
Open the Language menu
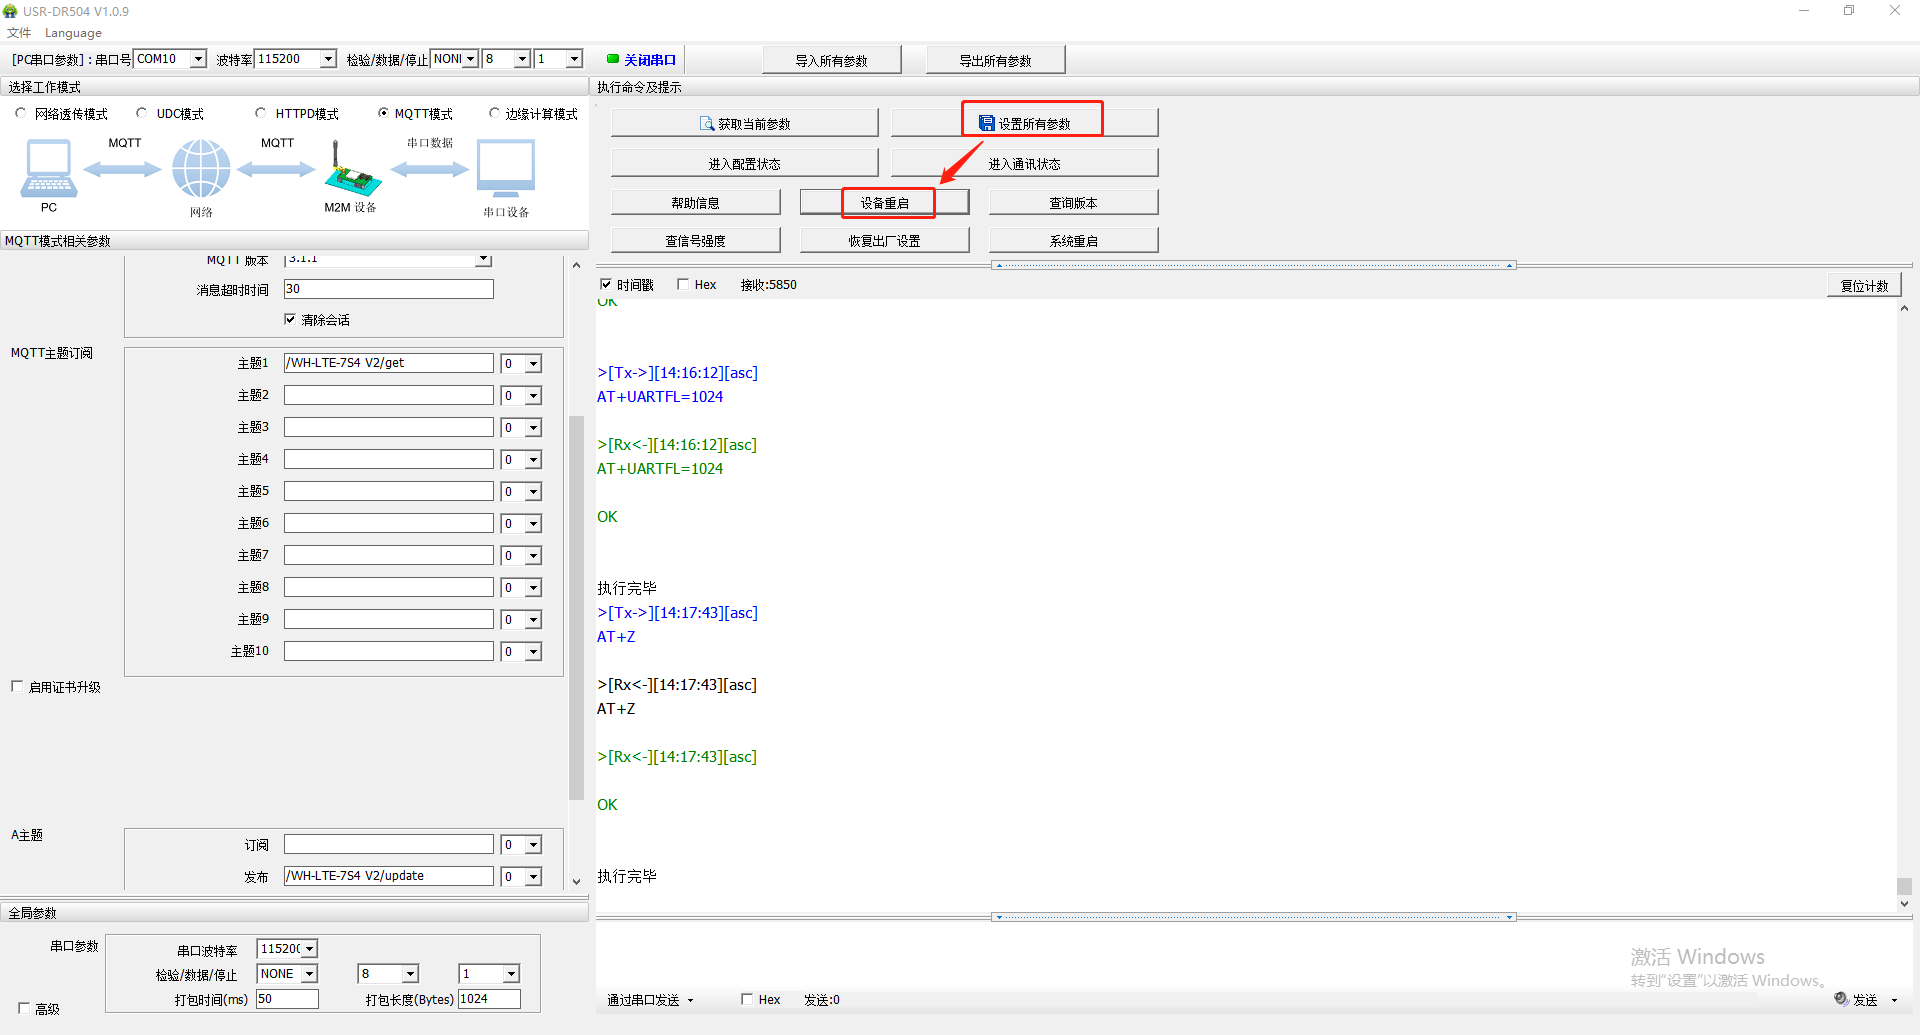(x=73, y=33)
